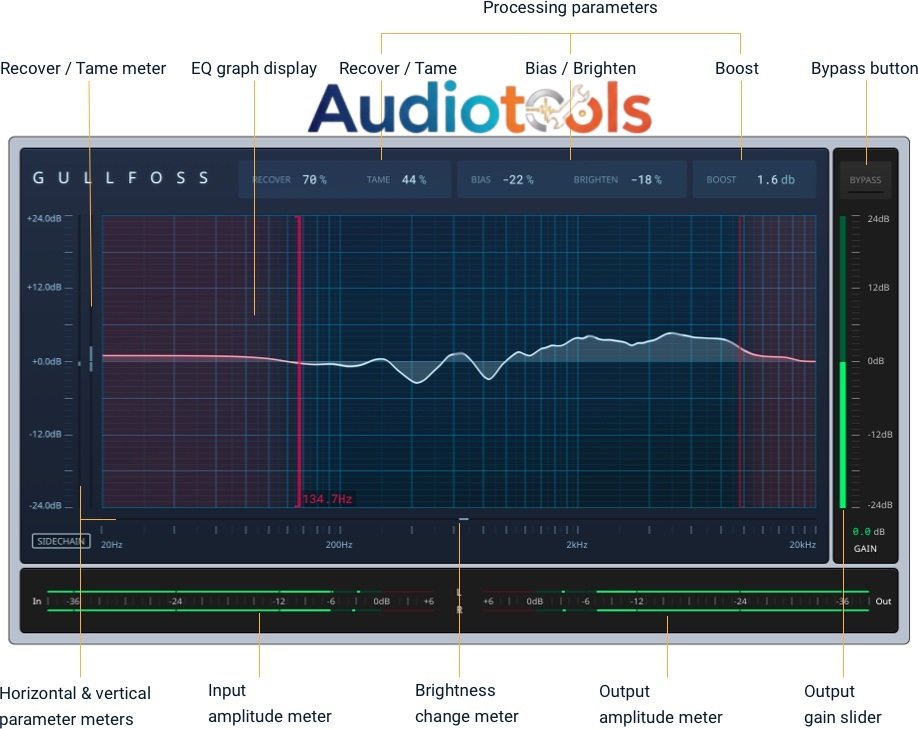Click the BIAS label
This screenshot has width=918, height=729.
click(x=481, y=180)
